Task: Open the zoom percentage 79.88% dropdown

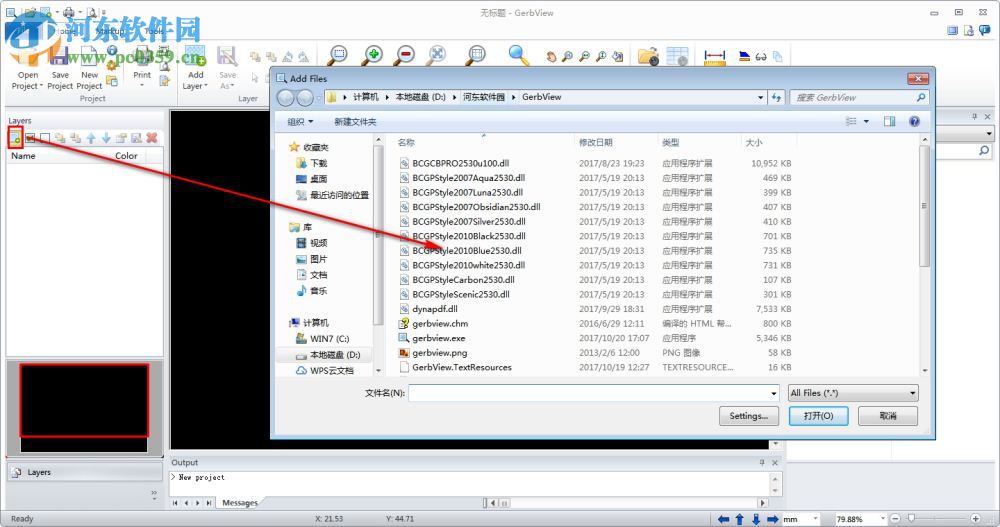Action: pyautogui.click(x=883, y=519)
